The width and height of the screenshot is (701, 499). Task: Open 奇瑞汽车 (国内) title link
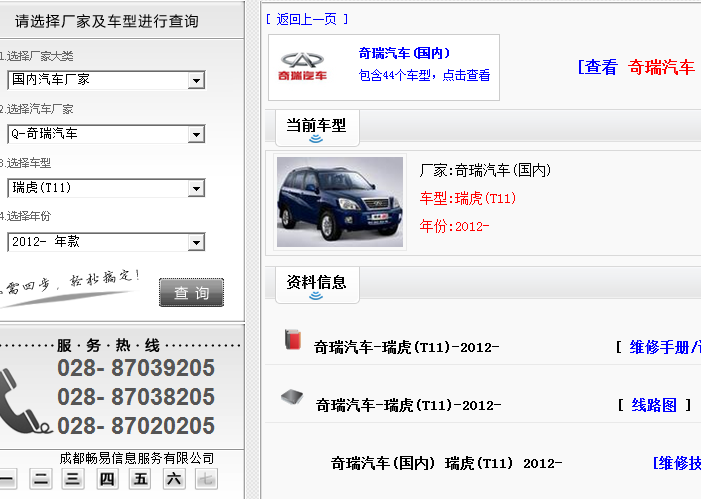click(404, 53)
